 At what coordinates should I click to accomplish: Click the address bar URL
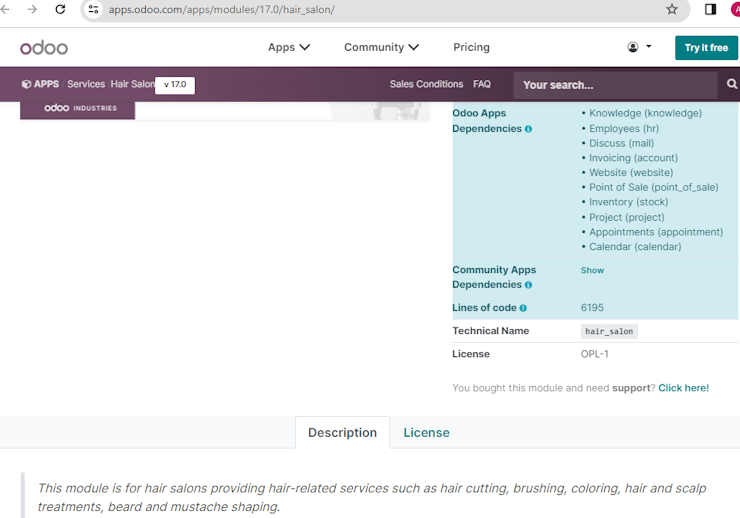(222, 9)
